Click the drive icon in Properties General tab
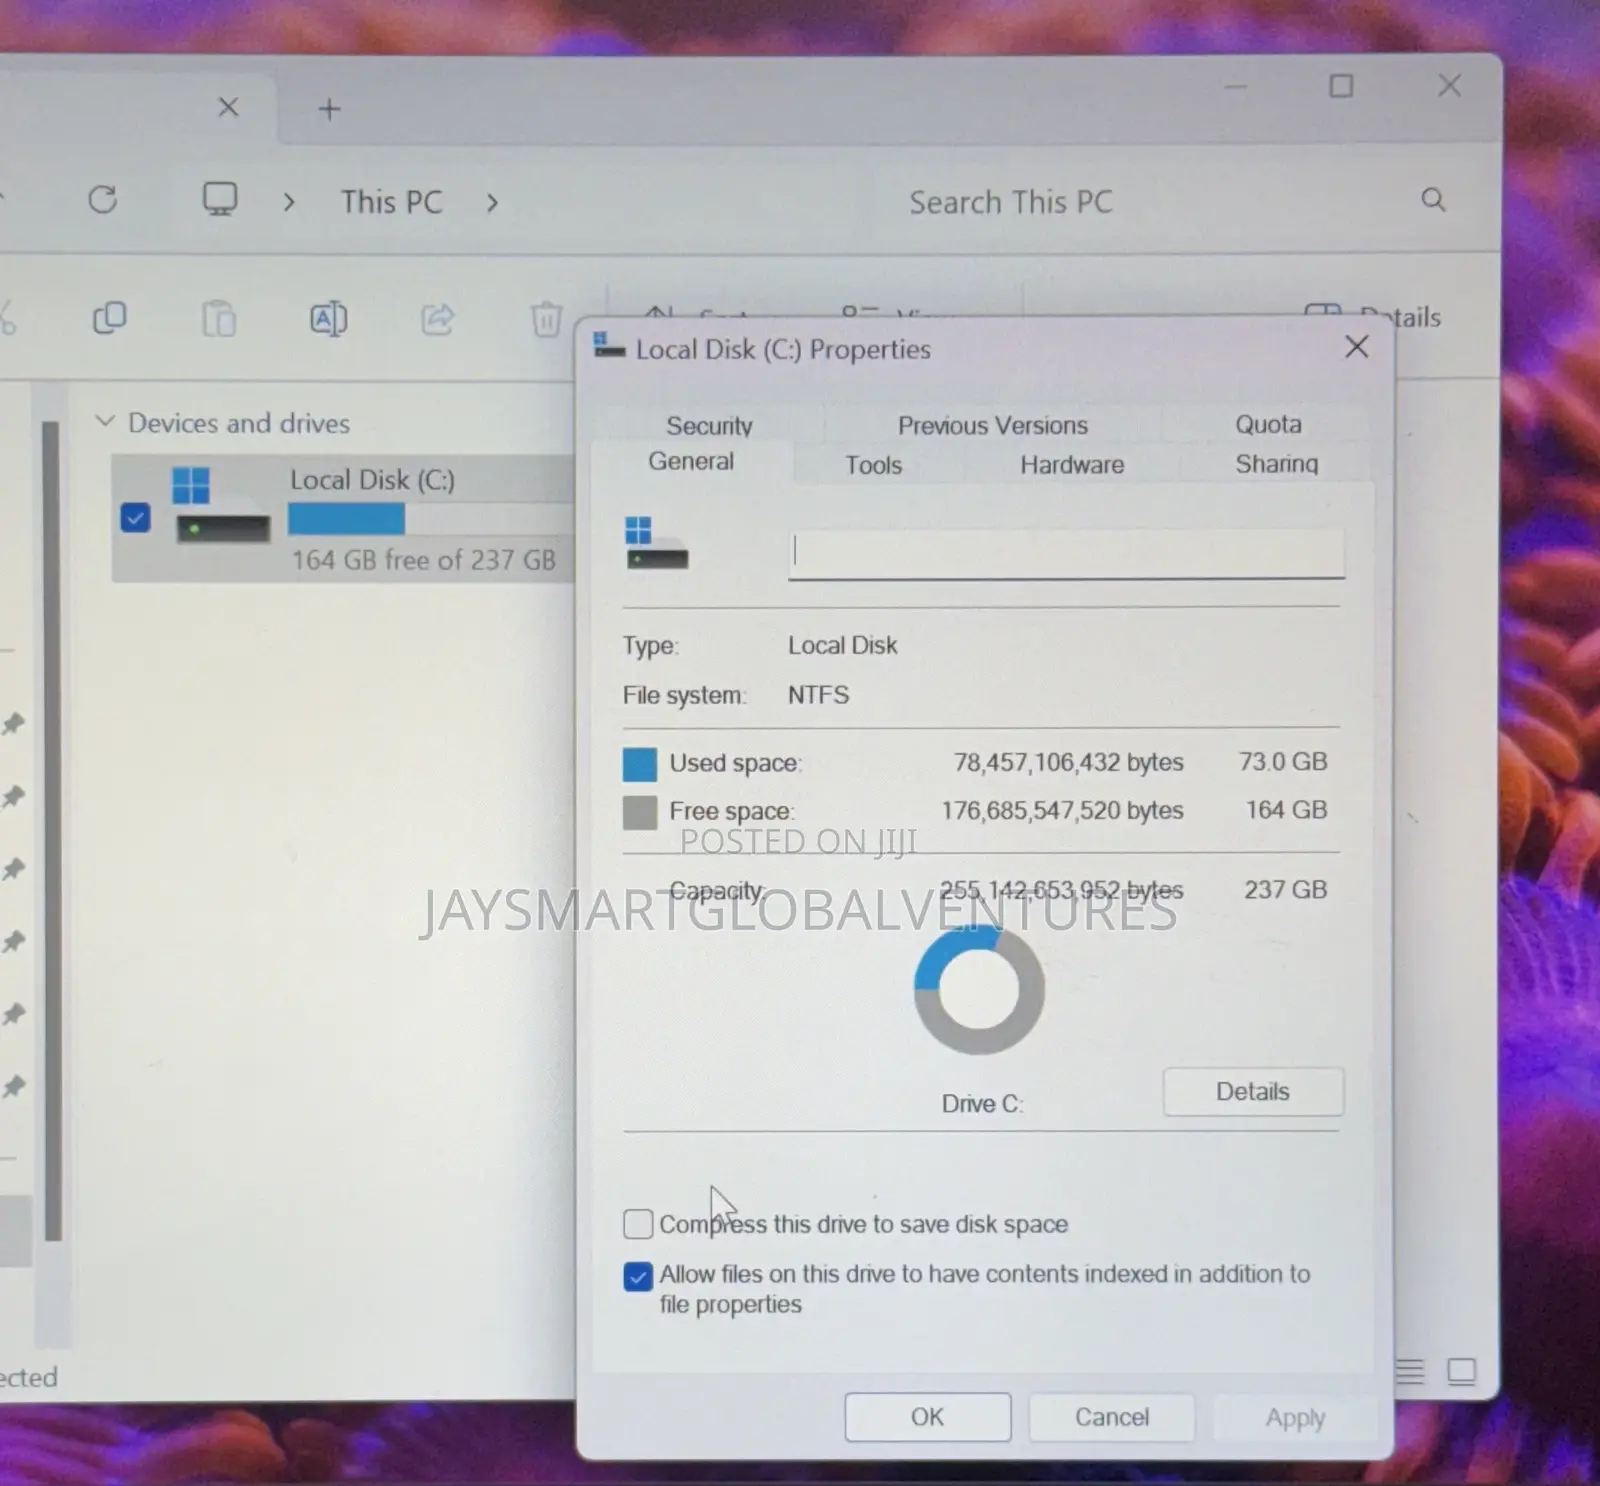This screenshot has height=1486, width=1600. click(x=656, y=543)
